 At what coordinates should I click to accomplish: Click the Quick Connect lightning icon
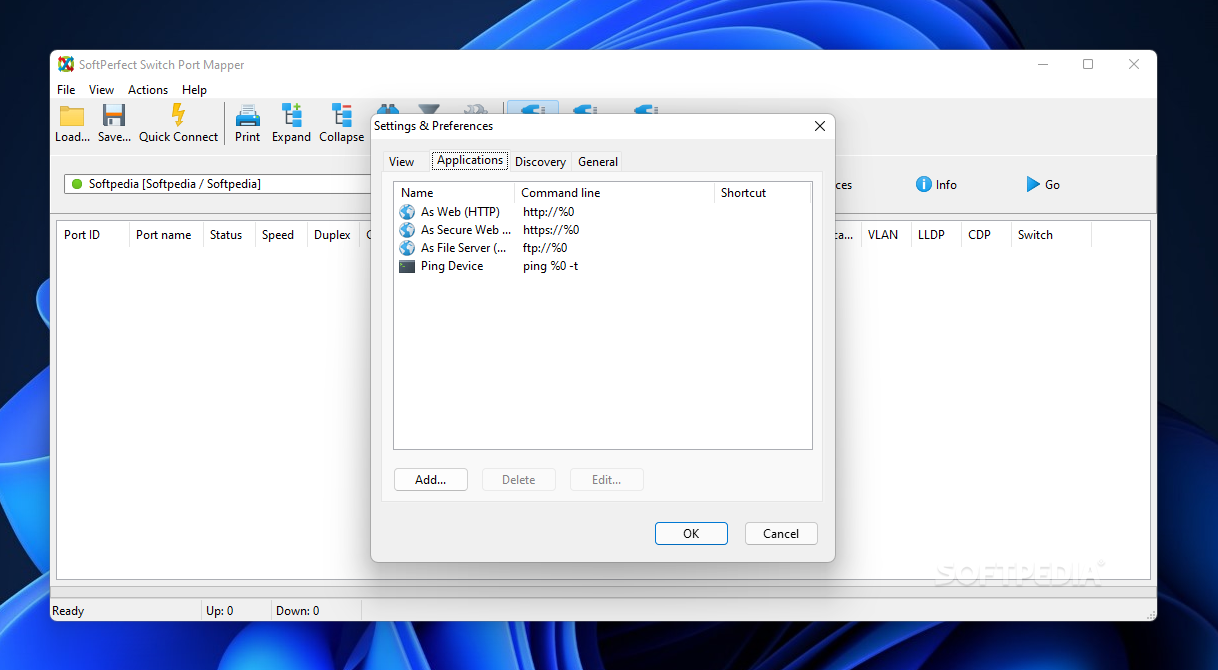[x=178, y=115]
